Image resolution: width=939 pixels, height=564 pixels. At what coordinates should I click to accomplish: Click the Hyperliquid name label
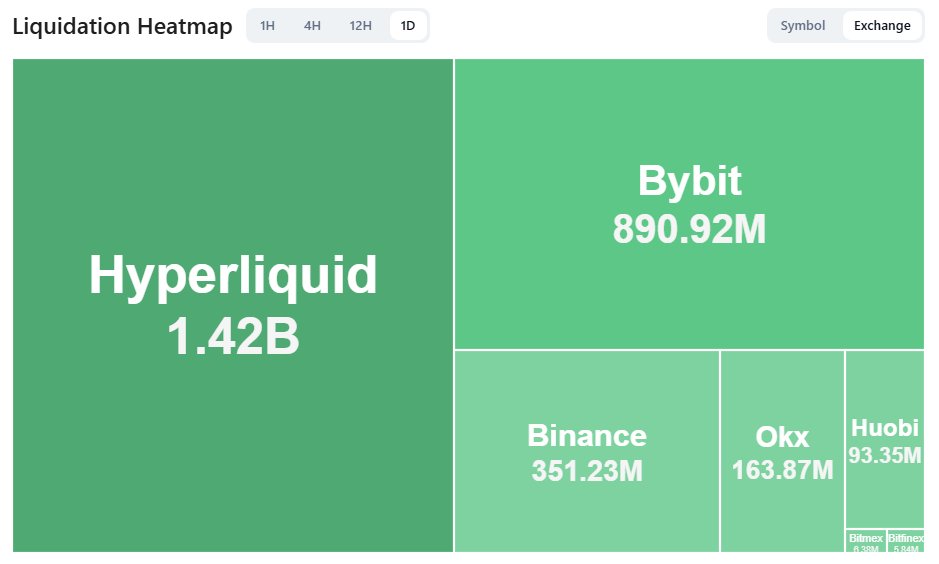tap(233, 276)
